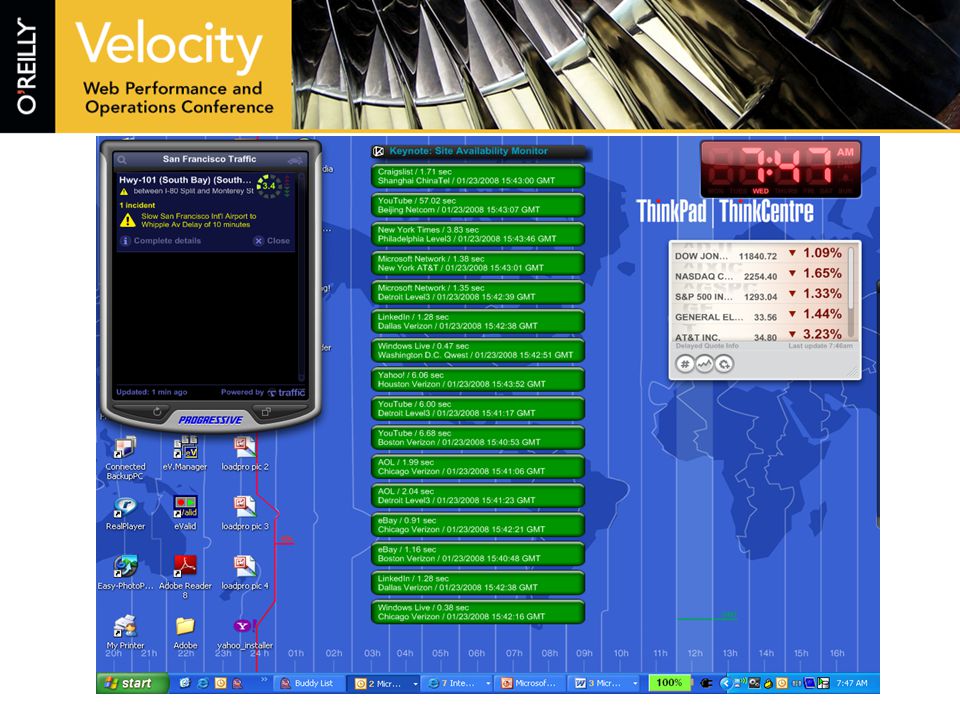This screenshot has width=960, height=720.
Task: Expand the quick launch chevron
Action: 264,680
